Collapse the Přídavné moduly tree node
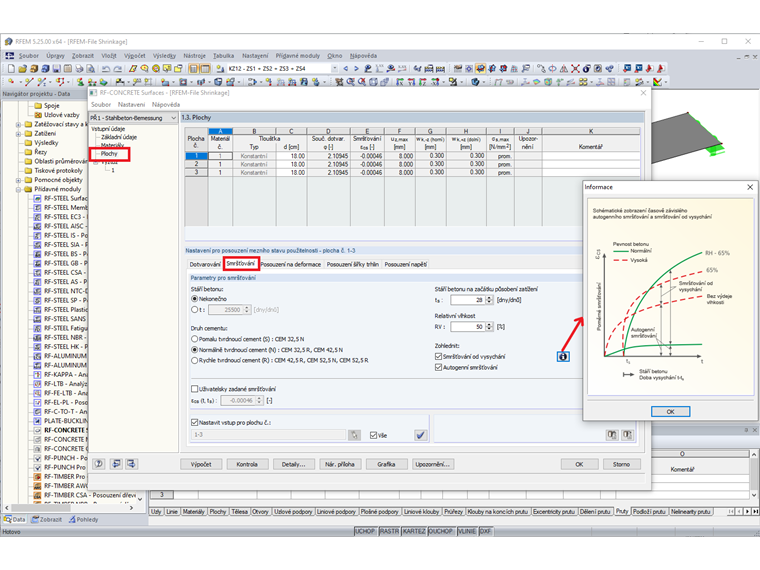 (18, 189)
